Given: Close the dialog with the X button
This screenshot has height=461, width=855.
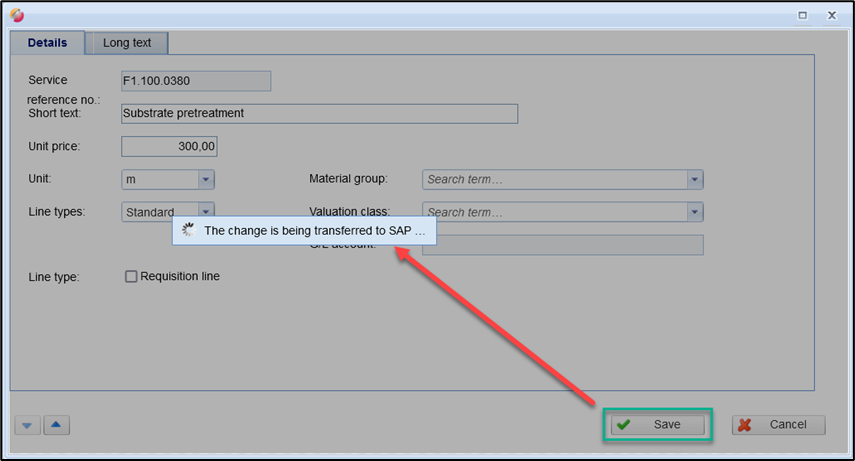Looking at the screenshot, I should [832, 16].
